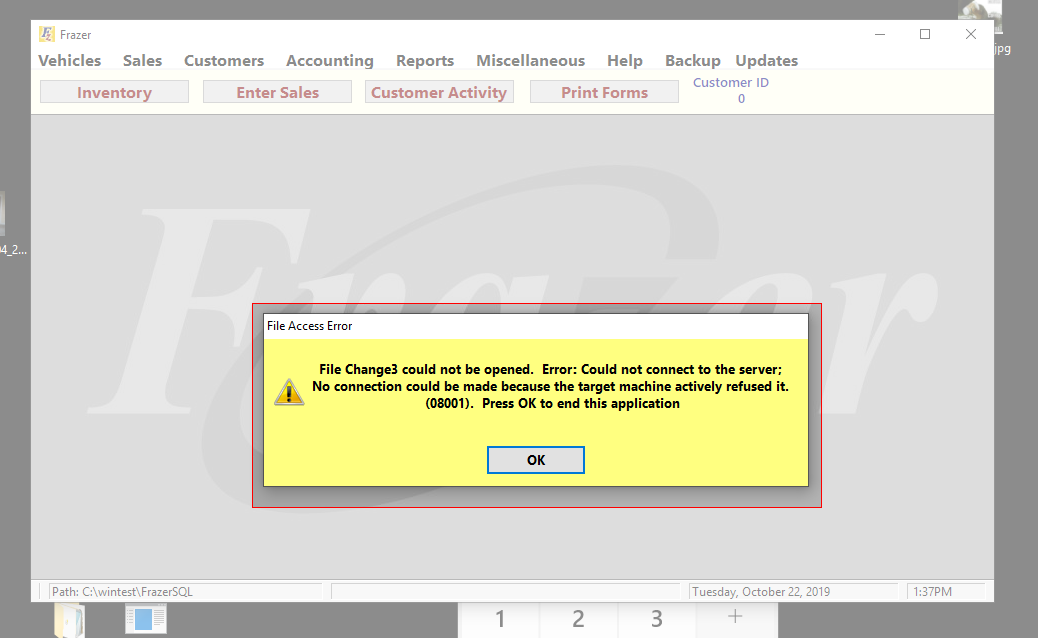Screen dimensions: 1038x638
Task: Open the Vehicles menu
Action: (x=70, y=60)
